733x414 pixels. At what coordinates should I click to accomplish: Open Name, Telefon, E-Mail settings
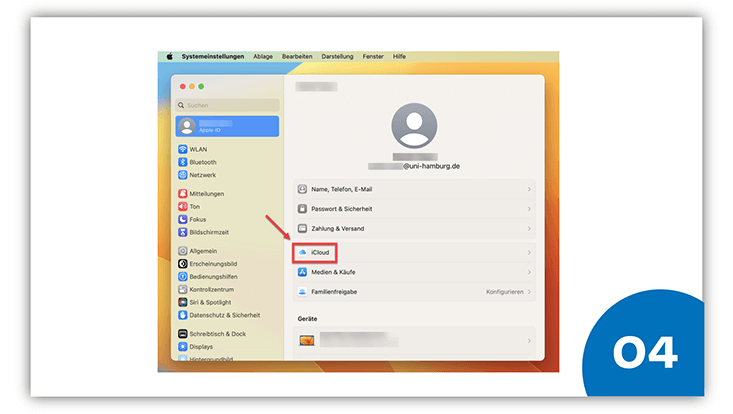point(414,189)
